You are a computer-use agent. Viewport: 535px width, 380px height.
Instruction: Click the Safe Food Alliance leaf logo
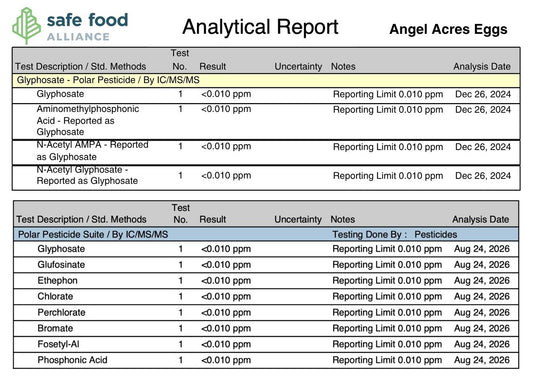click(27, 26)
